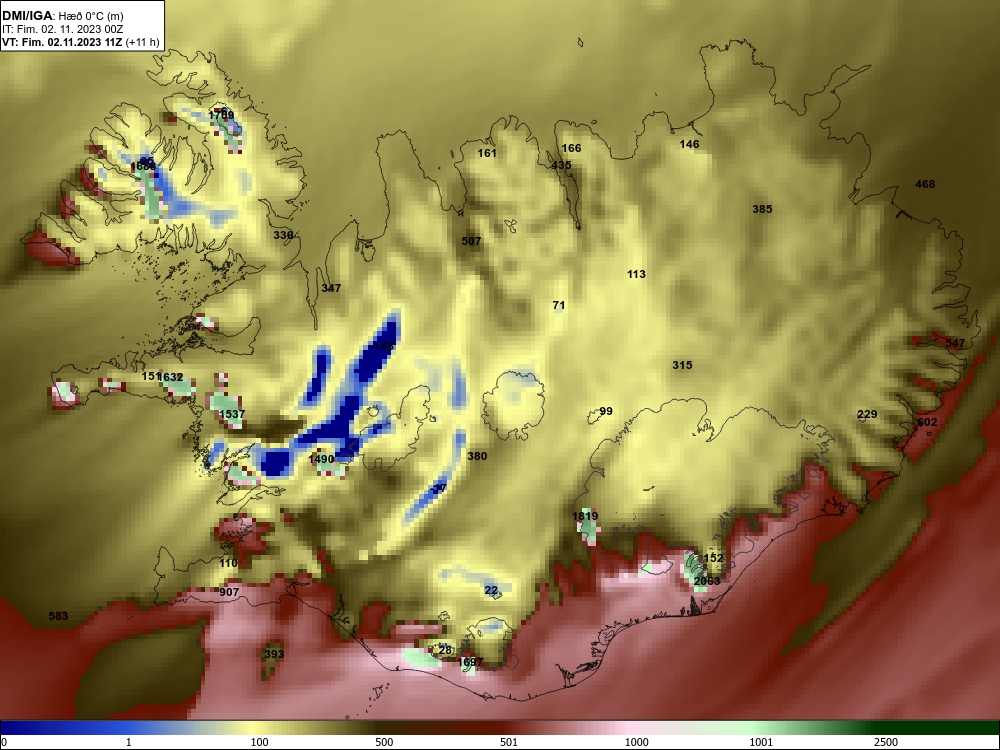Viewport: 1000px width, 750px height.
Task: Click the map value 99
Action: (x=606, y=411)
